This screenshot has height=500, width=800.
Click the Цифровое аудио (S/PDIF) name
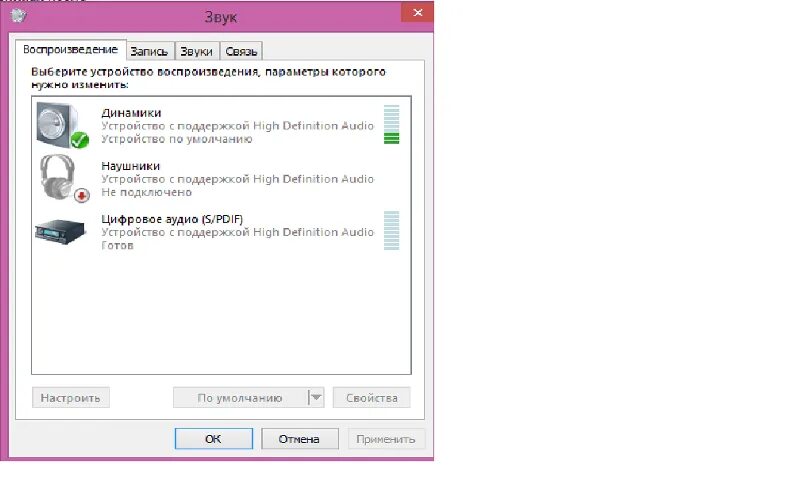[172, 219]
